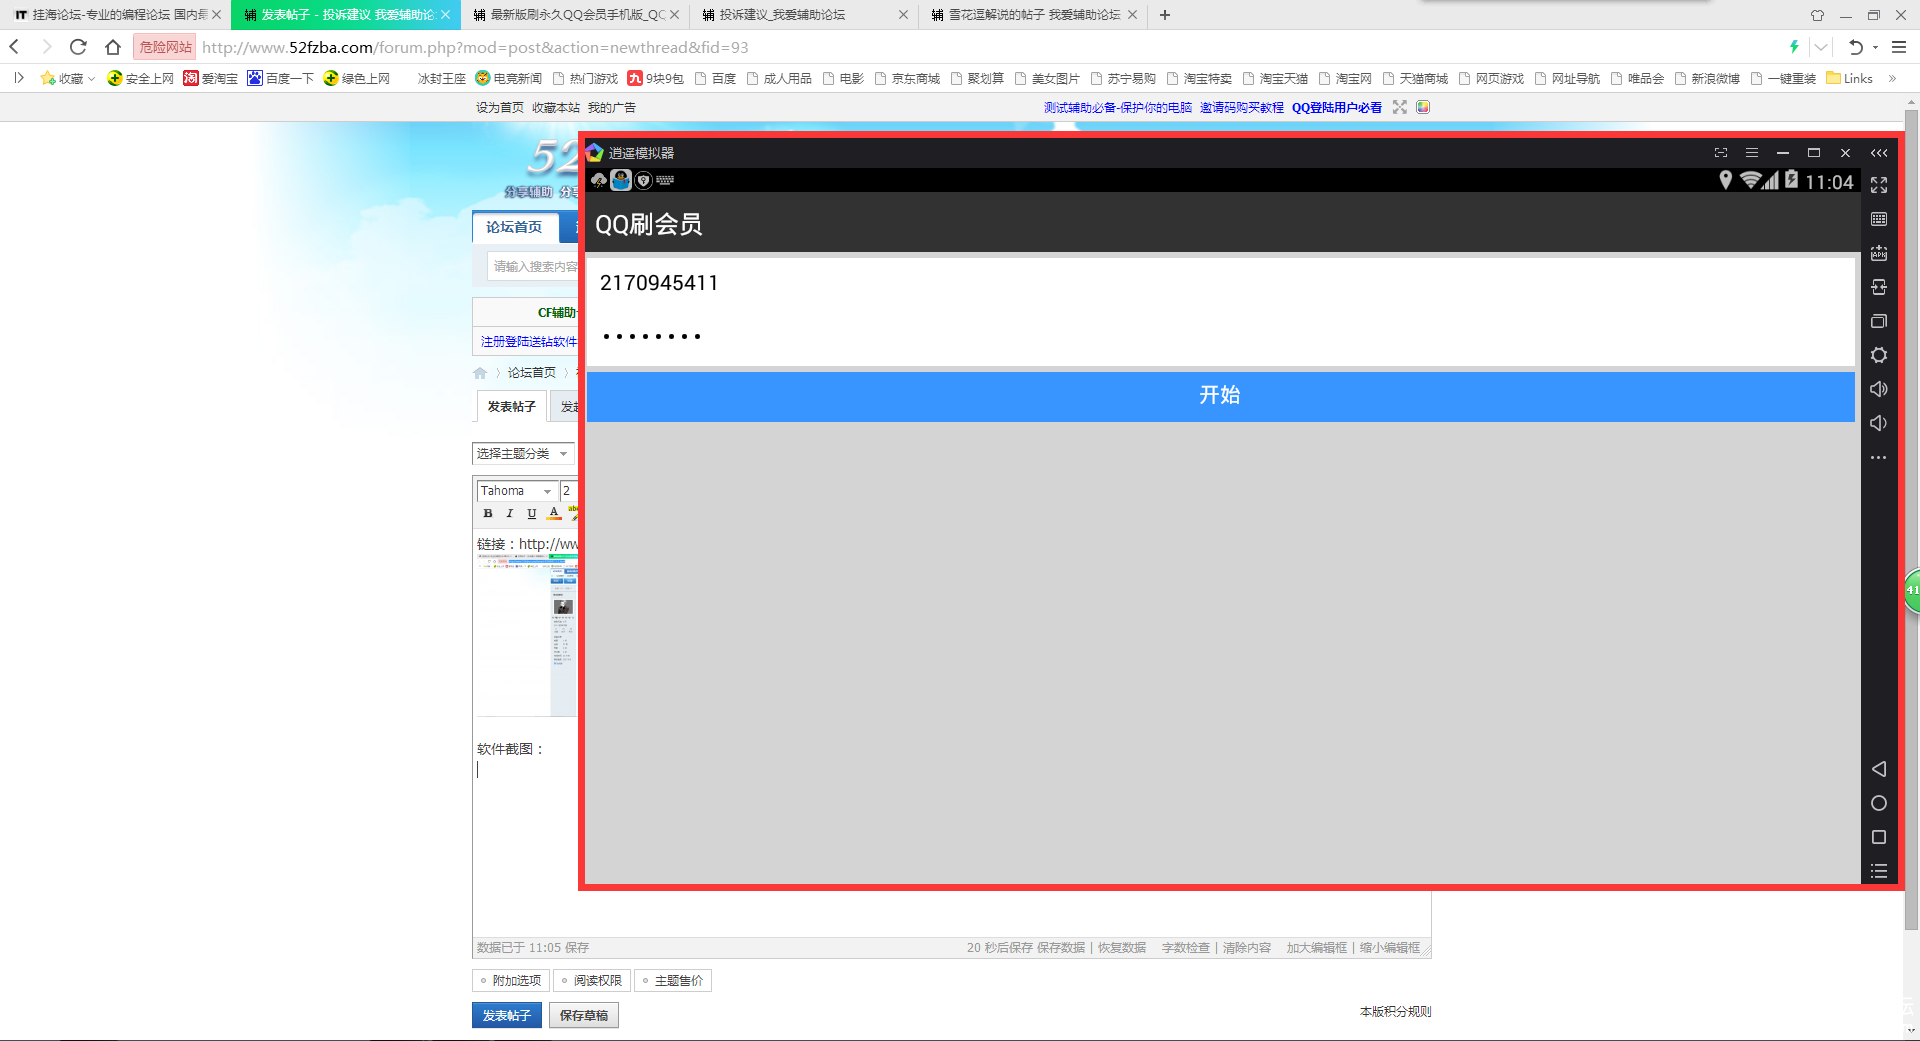Show hidden bookmarks via double chevron

point(1892,78)
